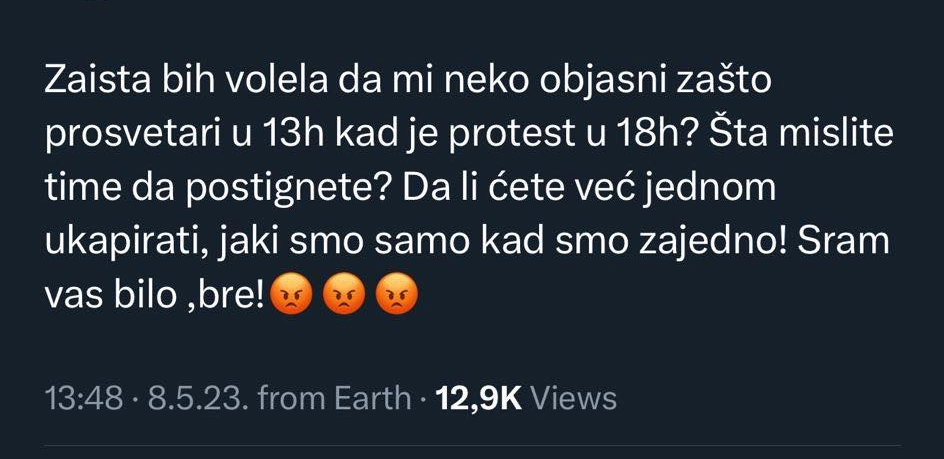
Task: Click the middle angry face emoji
Action: click(343, 296)
